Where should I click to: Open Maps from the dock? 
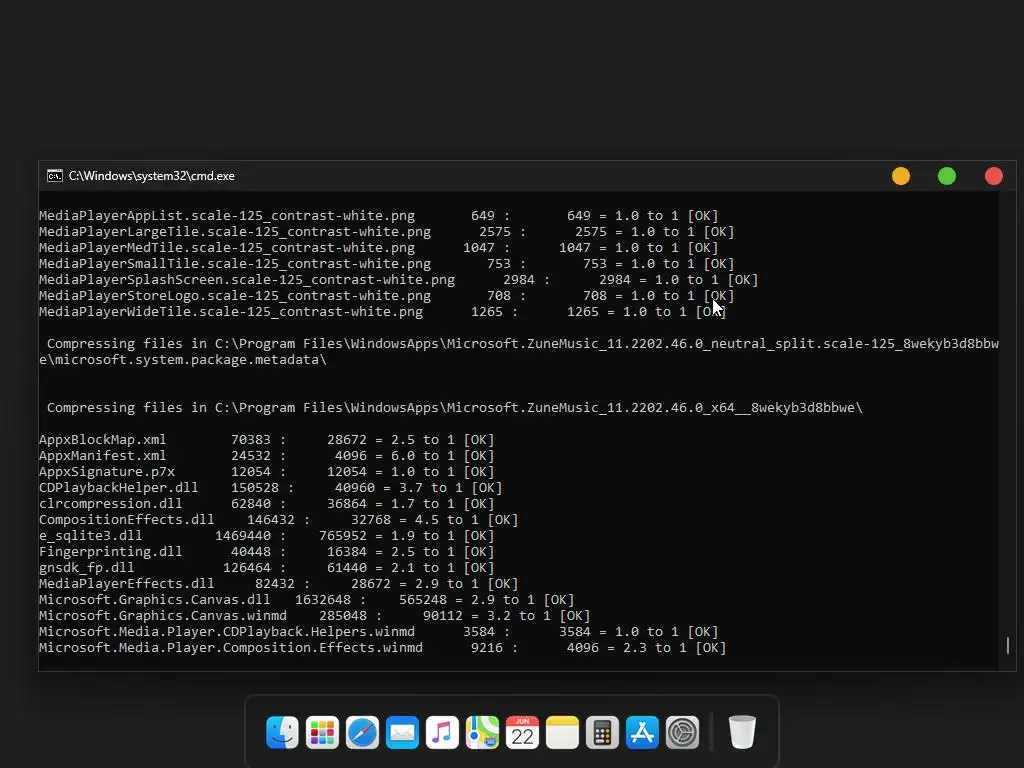482,733
